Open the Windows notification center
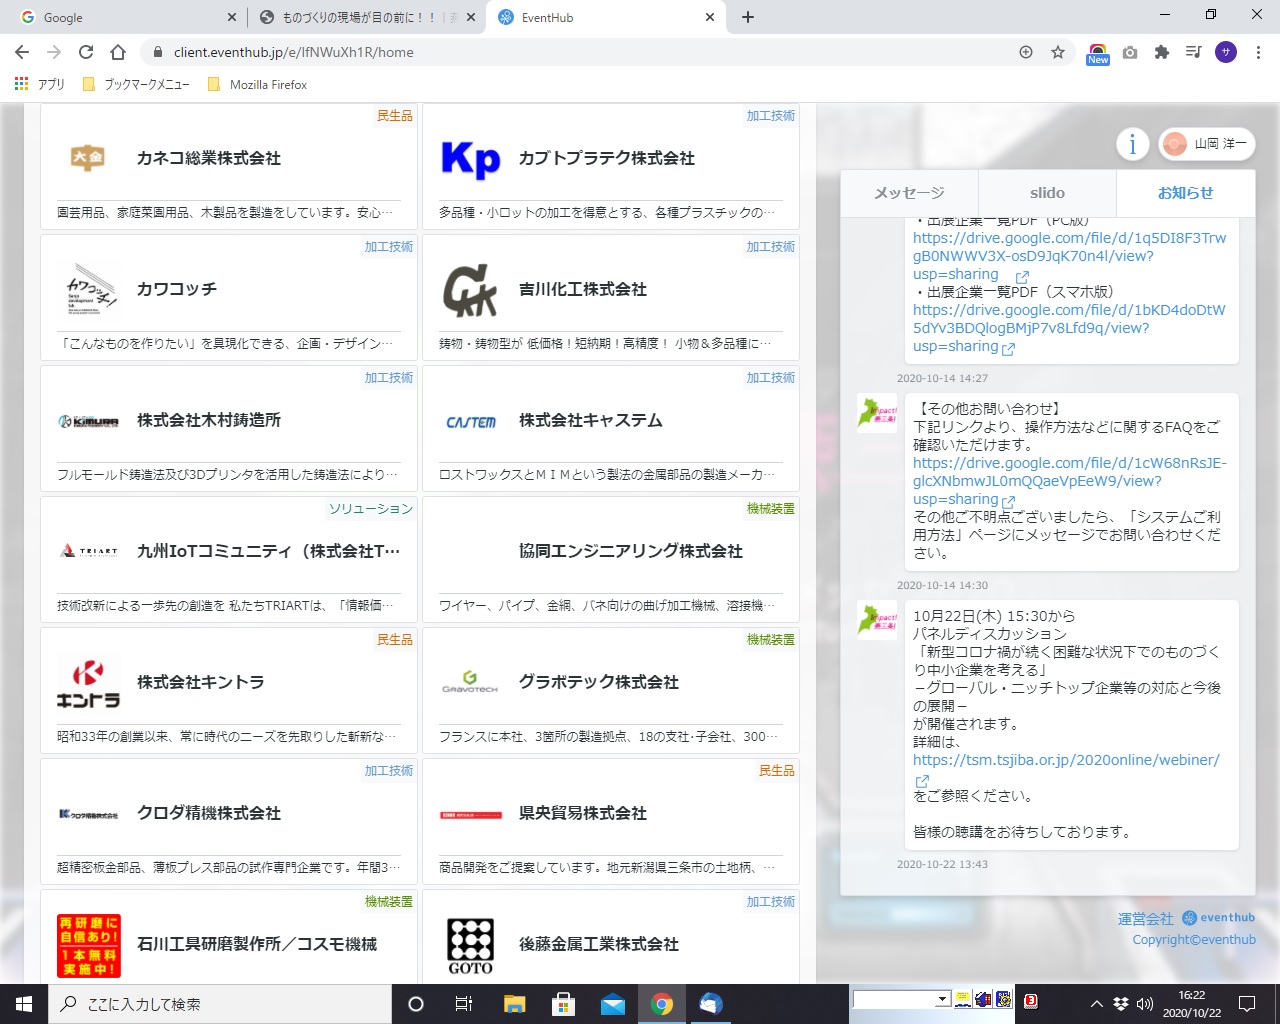This screenshot has height=1024, width=1280. (x=1247, y=1004)
